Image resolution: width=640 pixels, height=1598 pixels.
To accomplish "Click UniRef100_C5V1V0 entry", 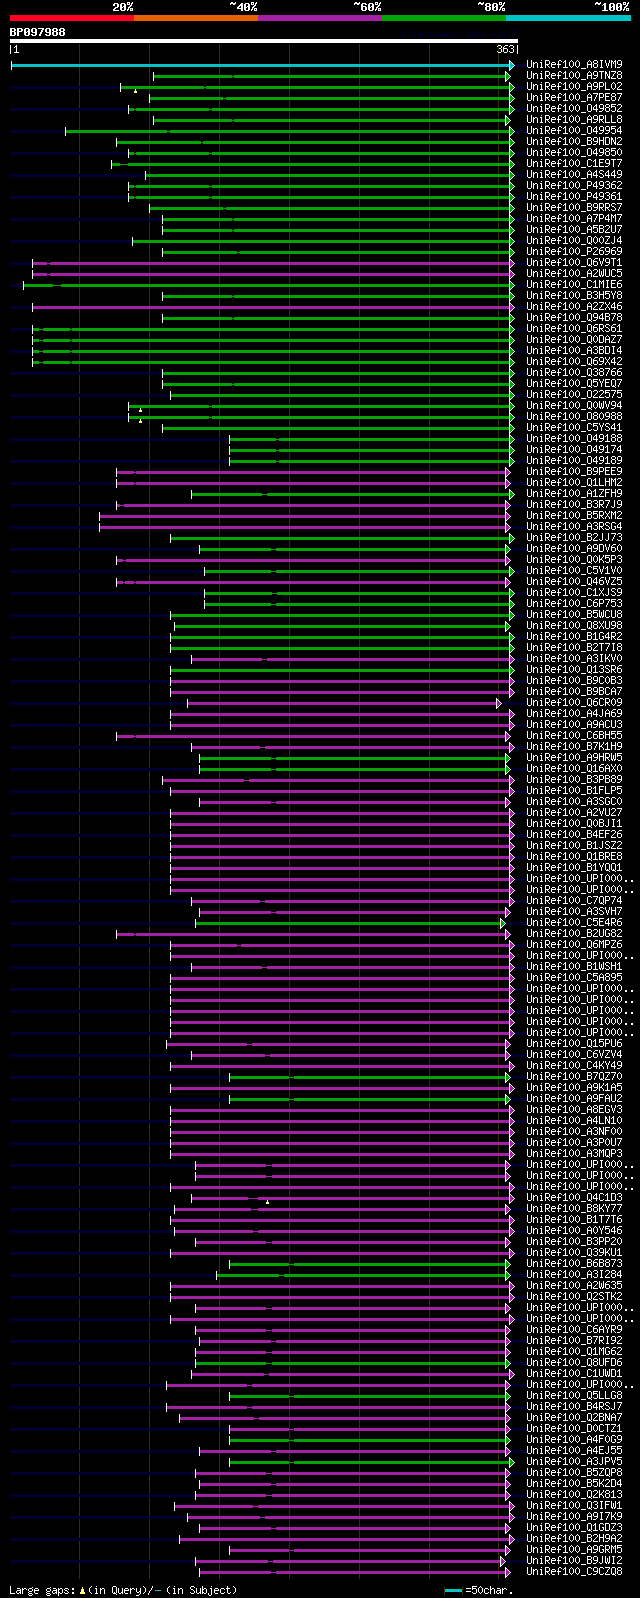I will coord(574,571).
